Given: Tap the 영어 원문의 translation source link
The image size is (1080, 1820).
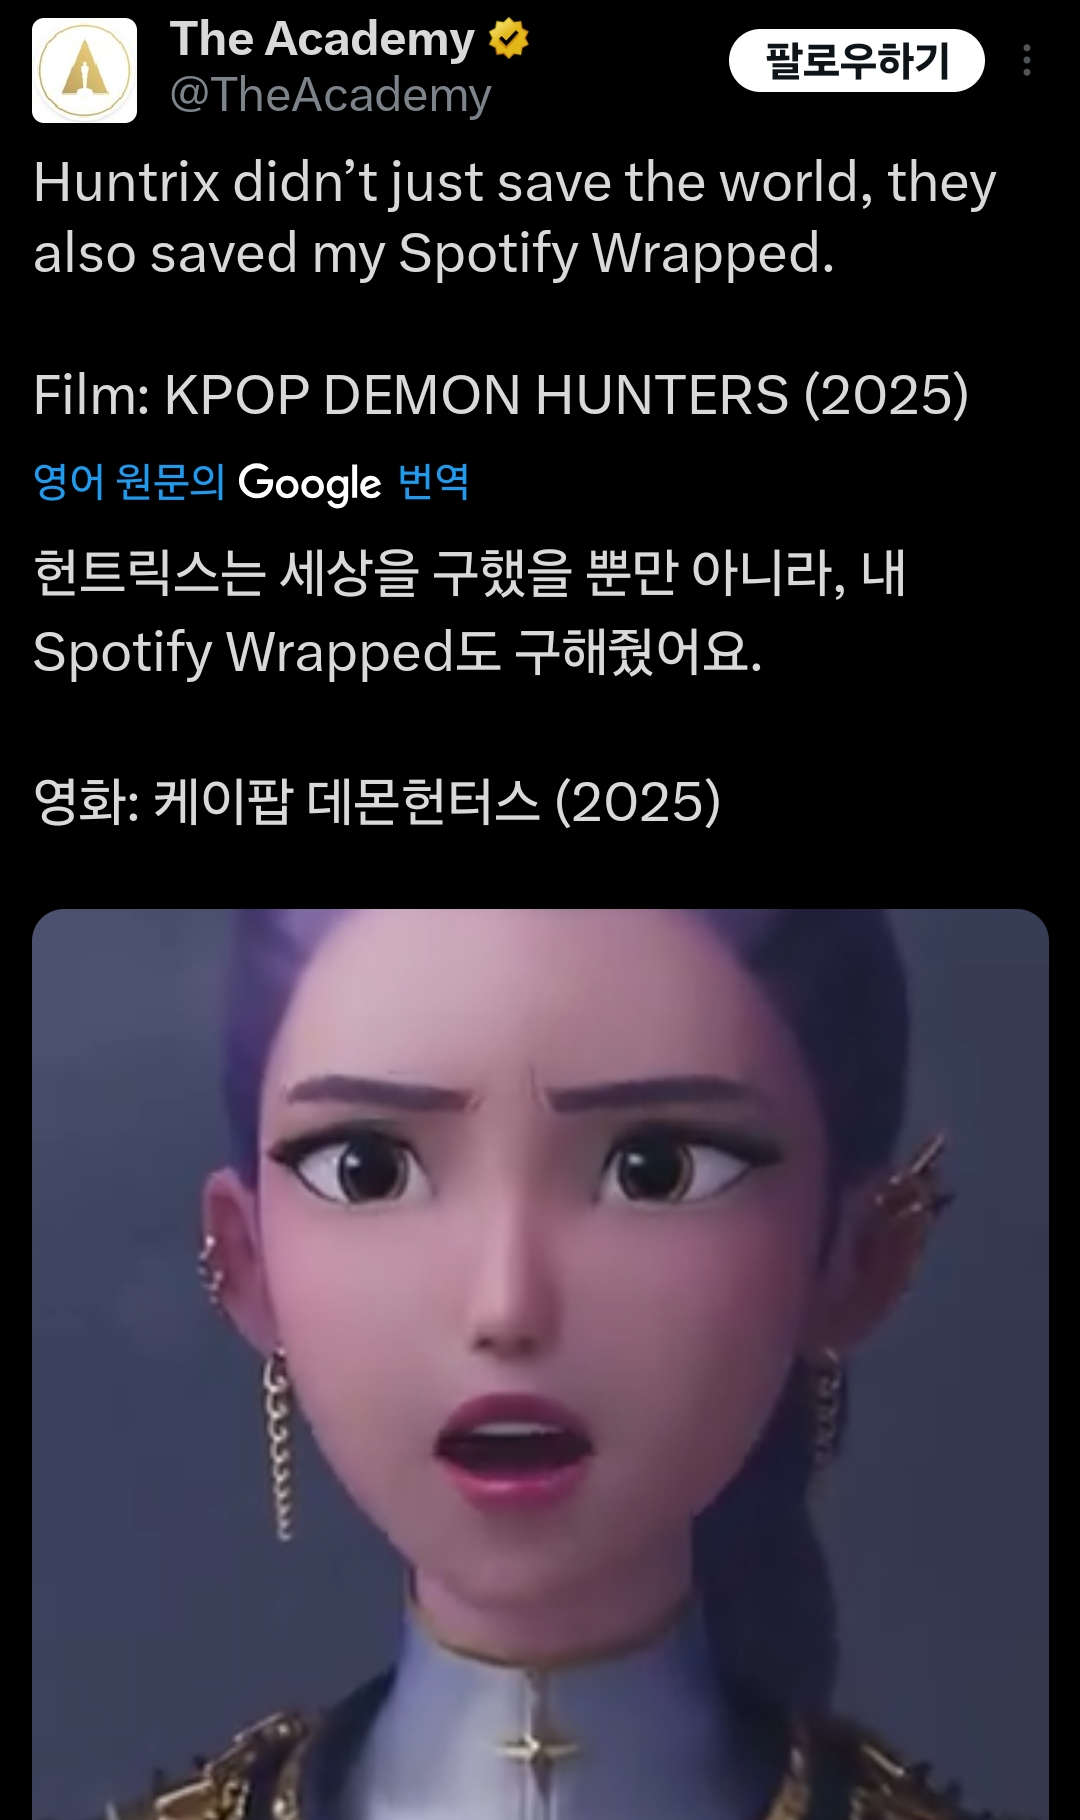Looking at the screenshot, I should pyautogui.click(x=129, y=481).
